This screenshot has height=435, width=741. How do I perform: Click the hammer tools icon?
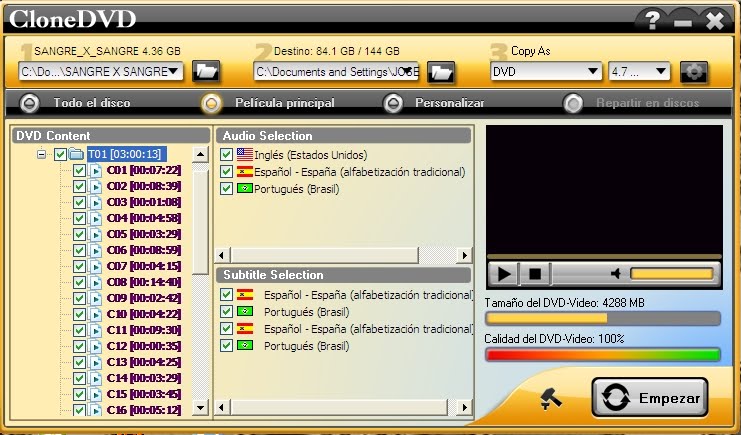coord(551,399)
